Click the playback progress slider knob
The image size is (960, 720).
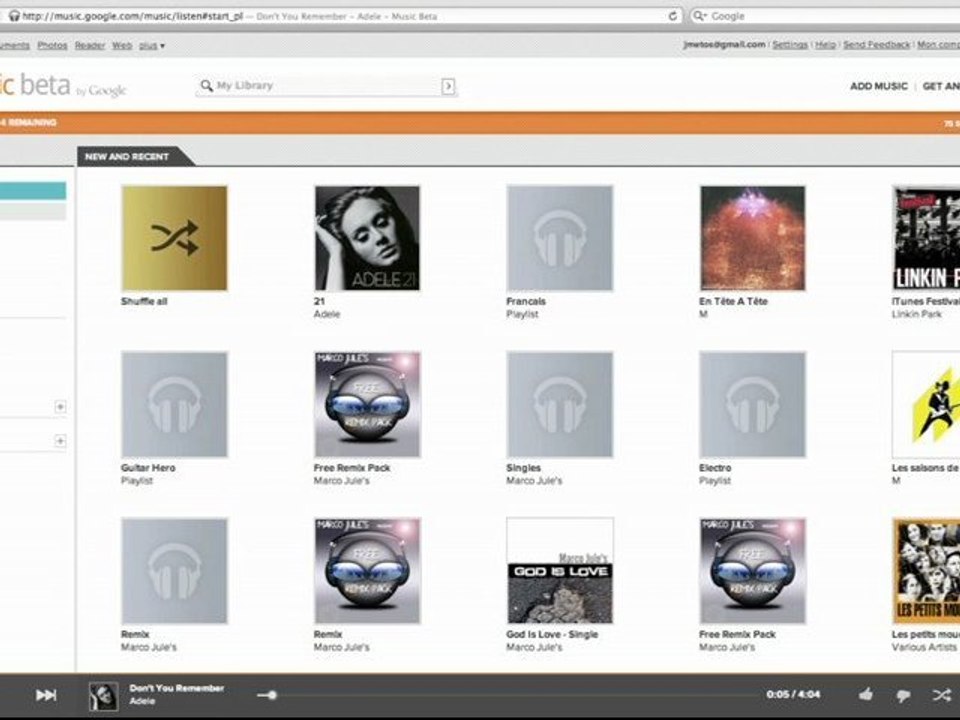pyautogui.click(x=272, y=695)
